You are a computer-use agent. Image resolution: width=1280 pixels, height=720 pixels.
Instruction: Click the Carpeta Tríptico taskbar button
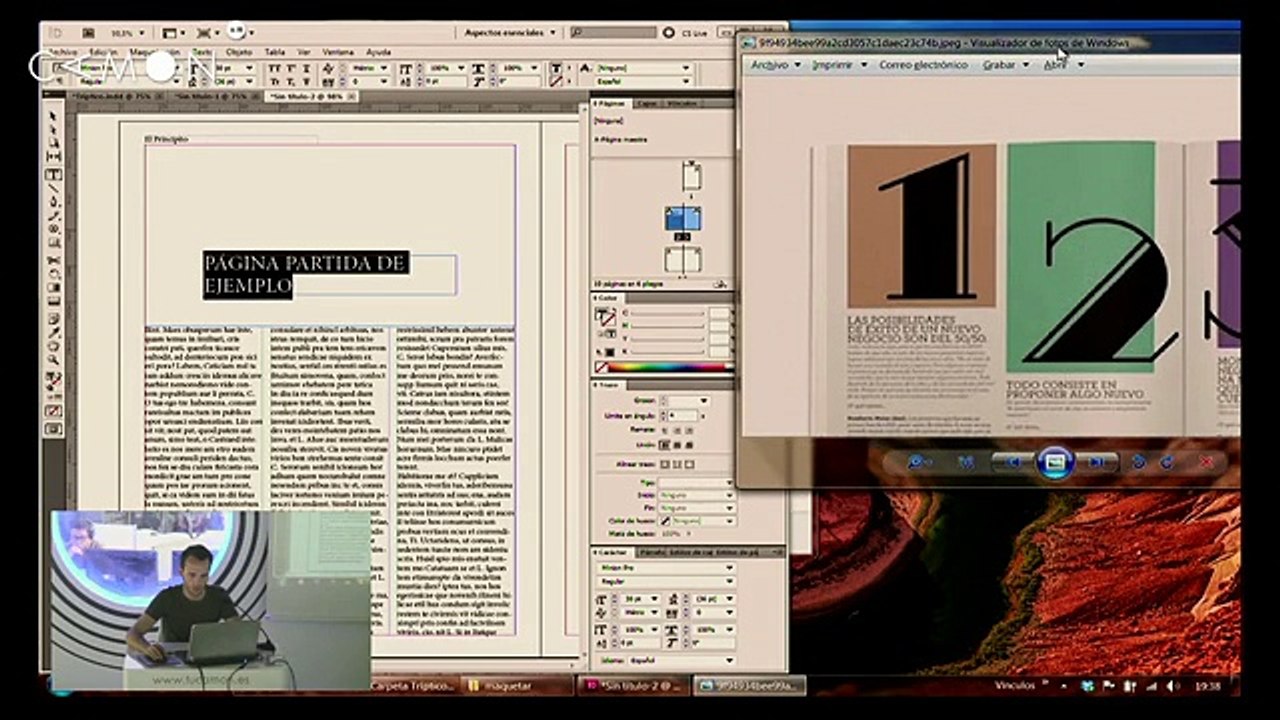413,686
